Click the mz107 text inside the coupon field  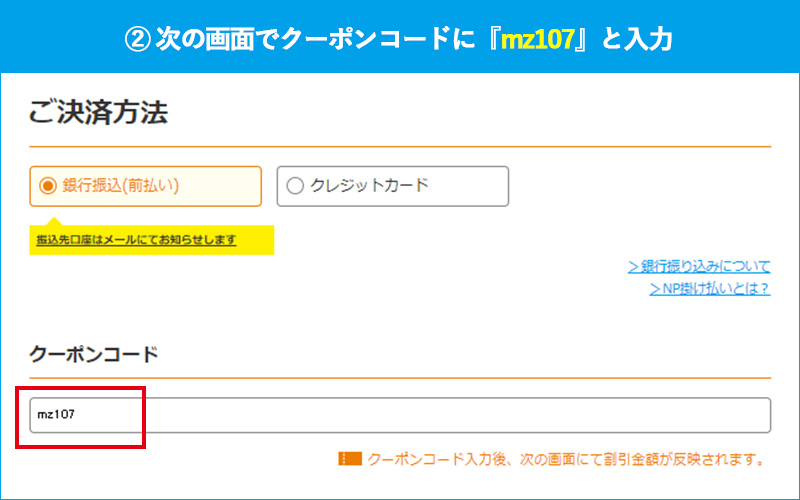coord(58,415)
